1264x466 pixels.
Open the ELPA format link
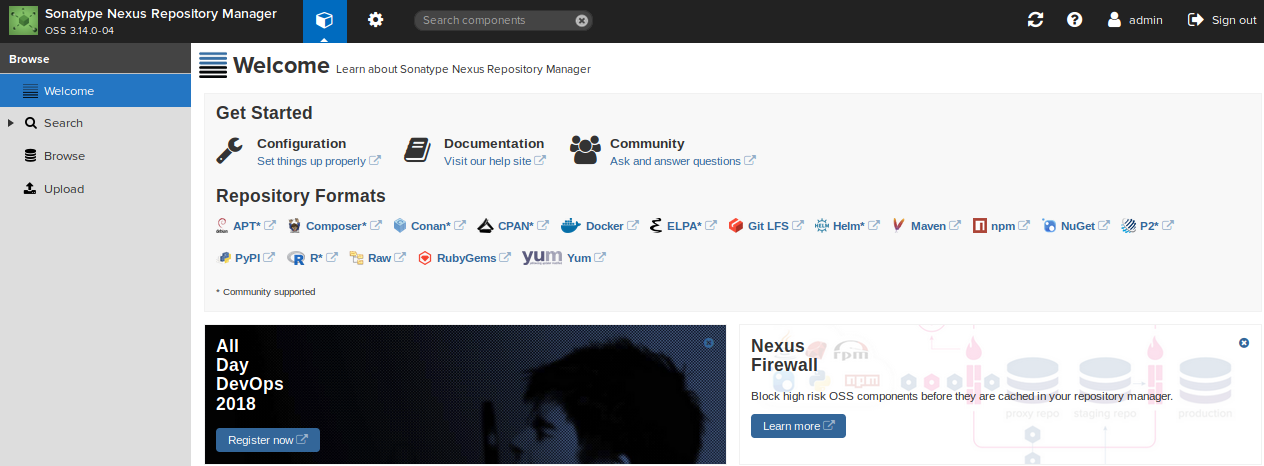[x=691, y=226]
